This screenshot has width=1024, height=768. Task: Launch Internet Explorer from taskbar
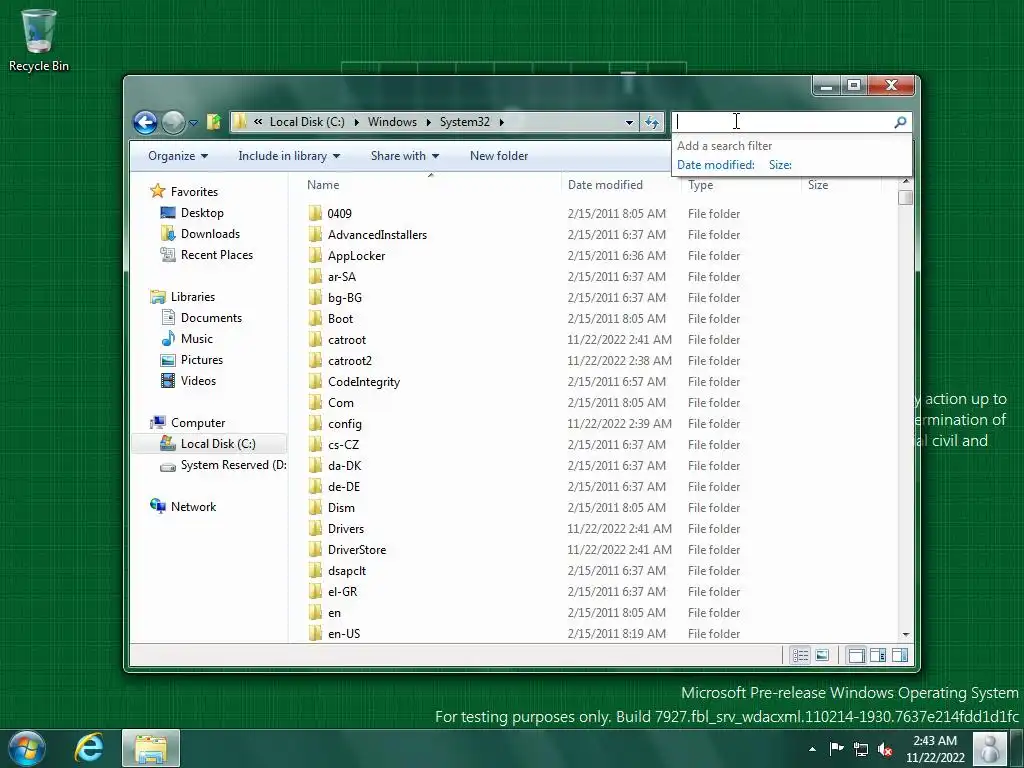pos(89,748)
